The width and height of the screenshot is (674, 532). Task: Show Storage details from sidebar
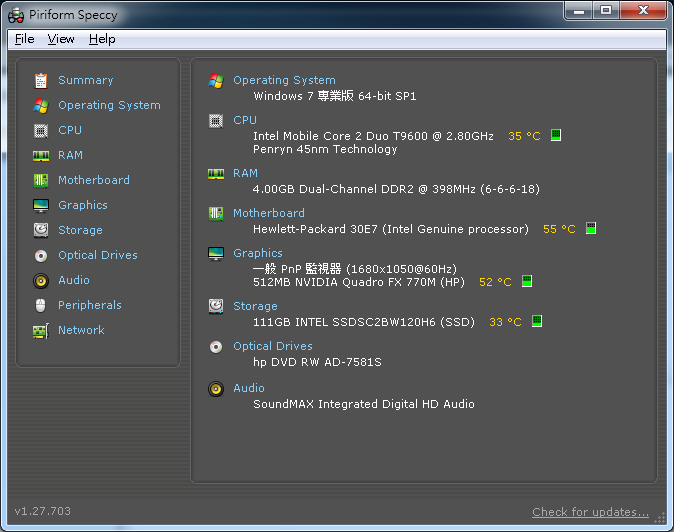[x=80, y=230]
